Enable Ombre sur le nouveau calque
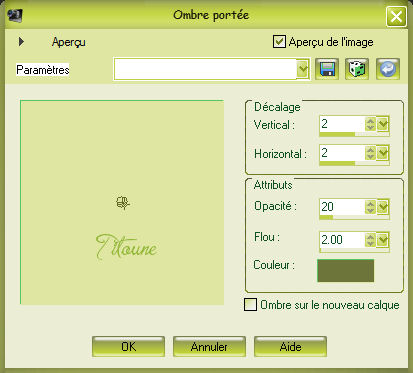 (x=250, y=304)
